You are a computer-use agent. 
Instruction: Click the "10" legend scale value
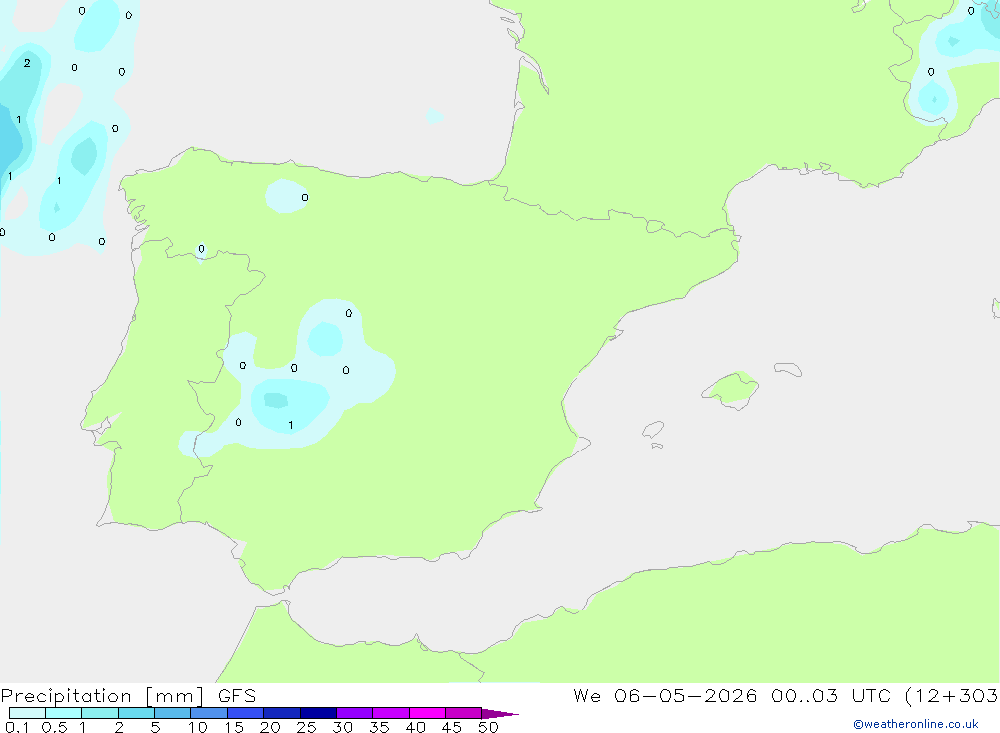[198, 727]
